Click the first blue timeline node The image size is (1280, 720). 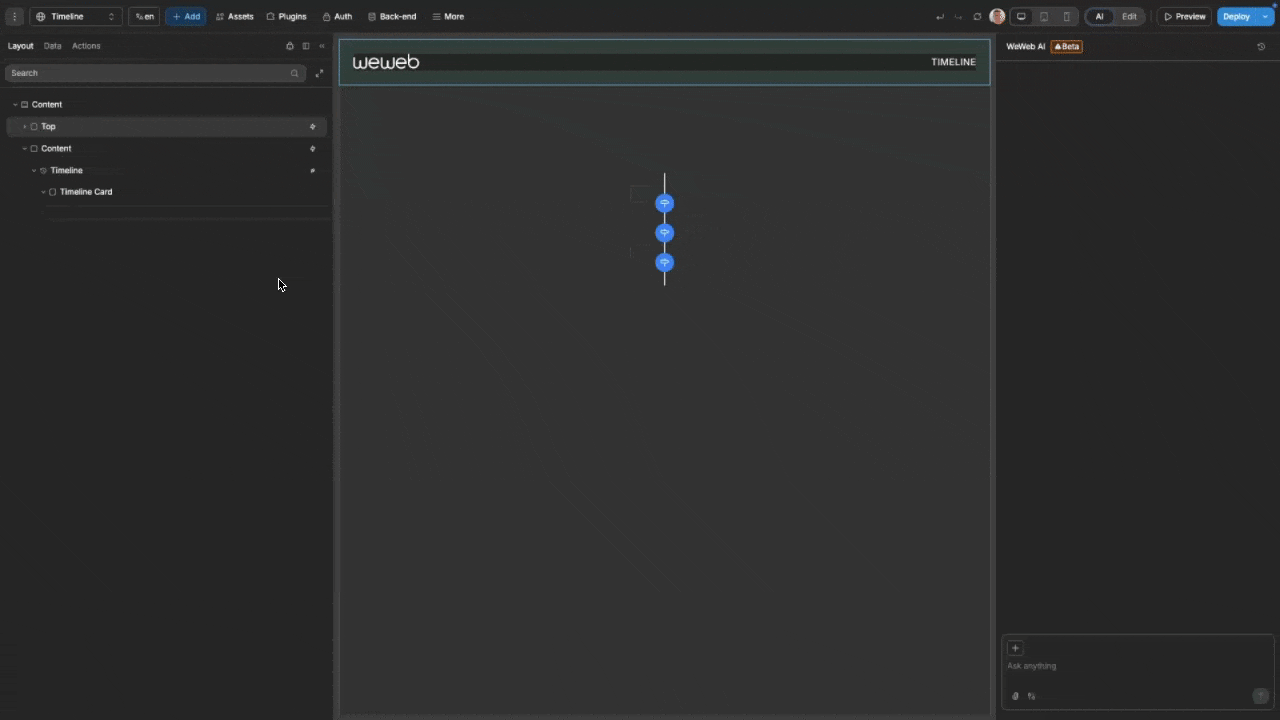(664, 203)
